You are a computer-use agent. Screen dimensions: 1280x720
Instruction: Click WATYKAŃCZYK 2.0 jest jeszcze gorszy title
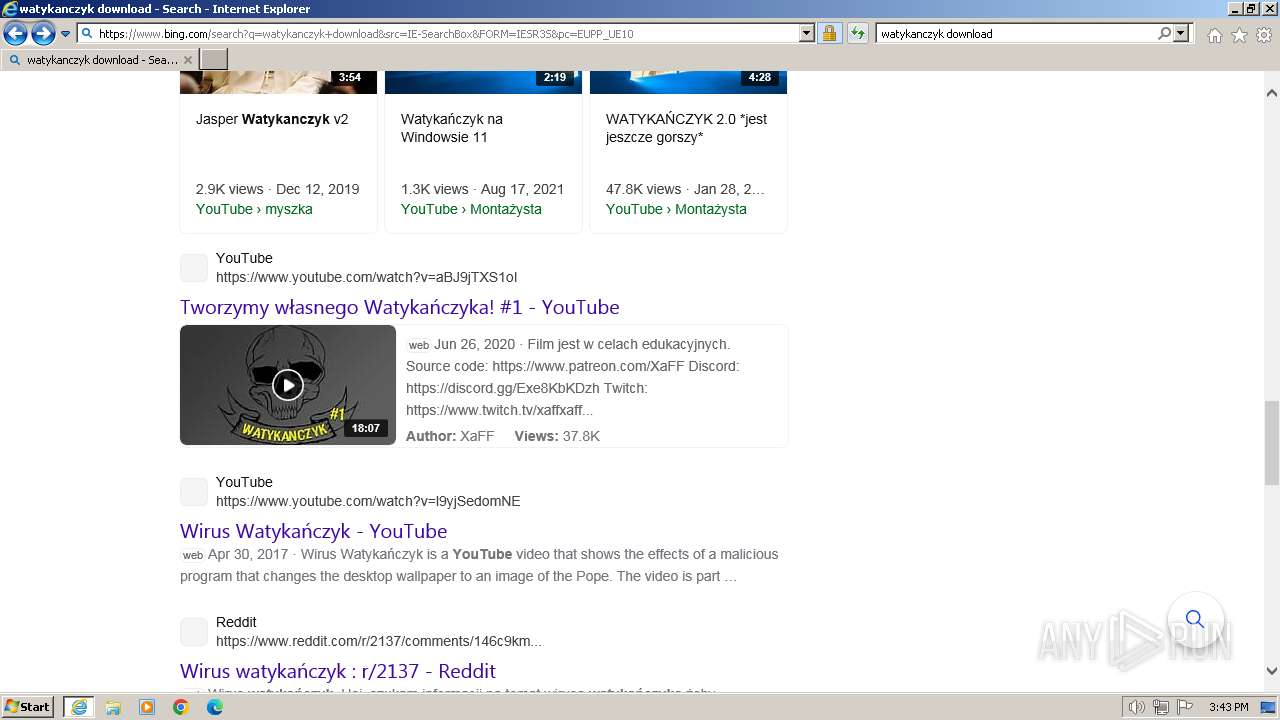pyautogui.click(x=686, y=128)
